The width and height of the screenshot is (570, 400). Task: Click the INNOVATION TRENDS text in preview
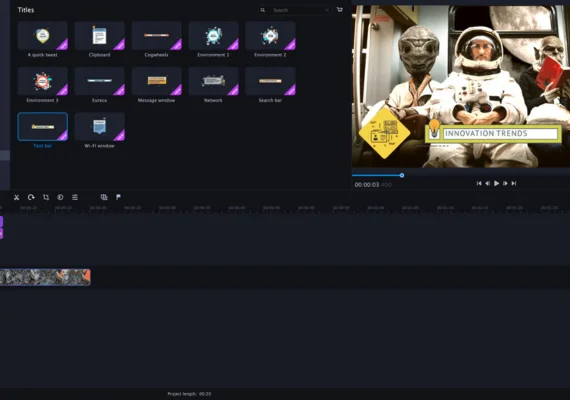486,133
